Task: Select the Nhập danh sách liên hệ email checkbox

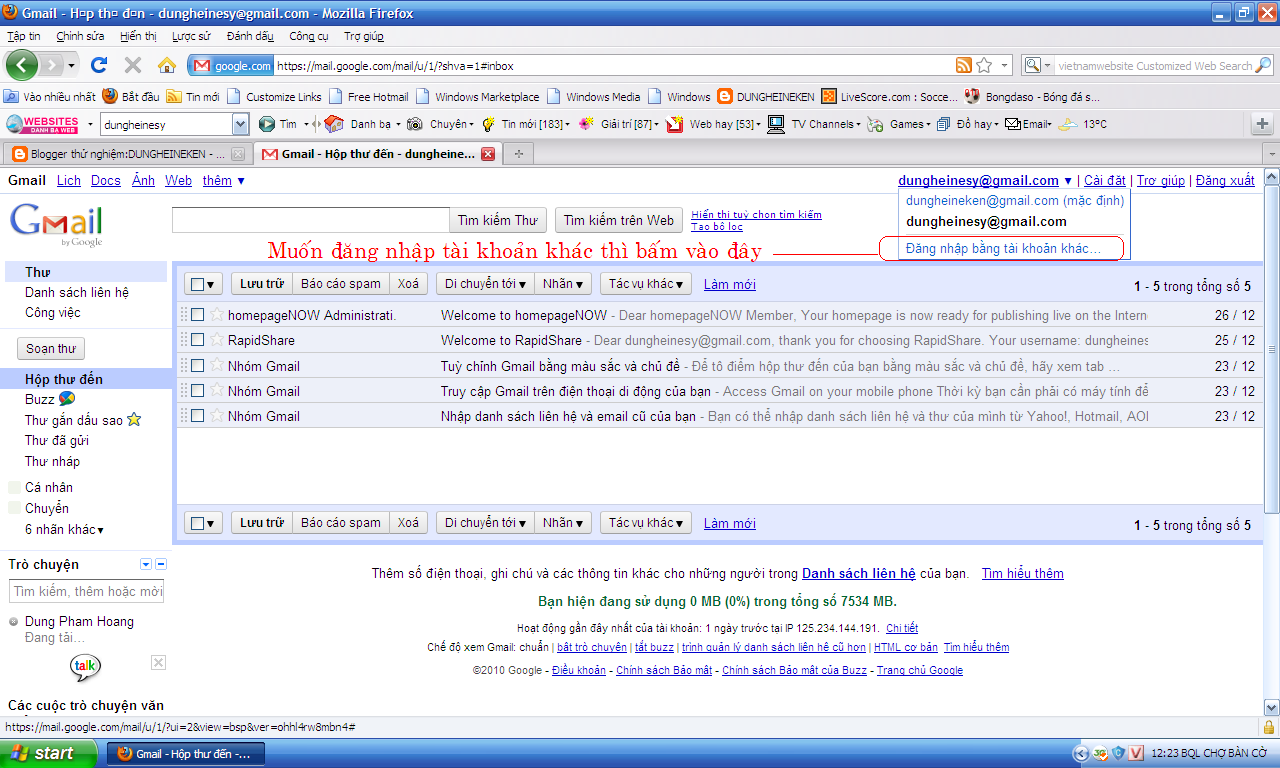Action: pyautogui.click(x=198, y=415)
